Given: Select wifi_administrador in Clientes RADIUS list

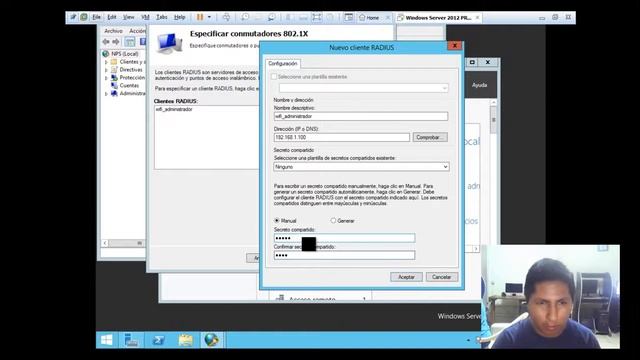Looking at the screenshot, I should pos(174,109).
